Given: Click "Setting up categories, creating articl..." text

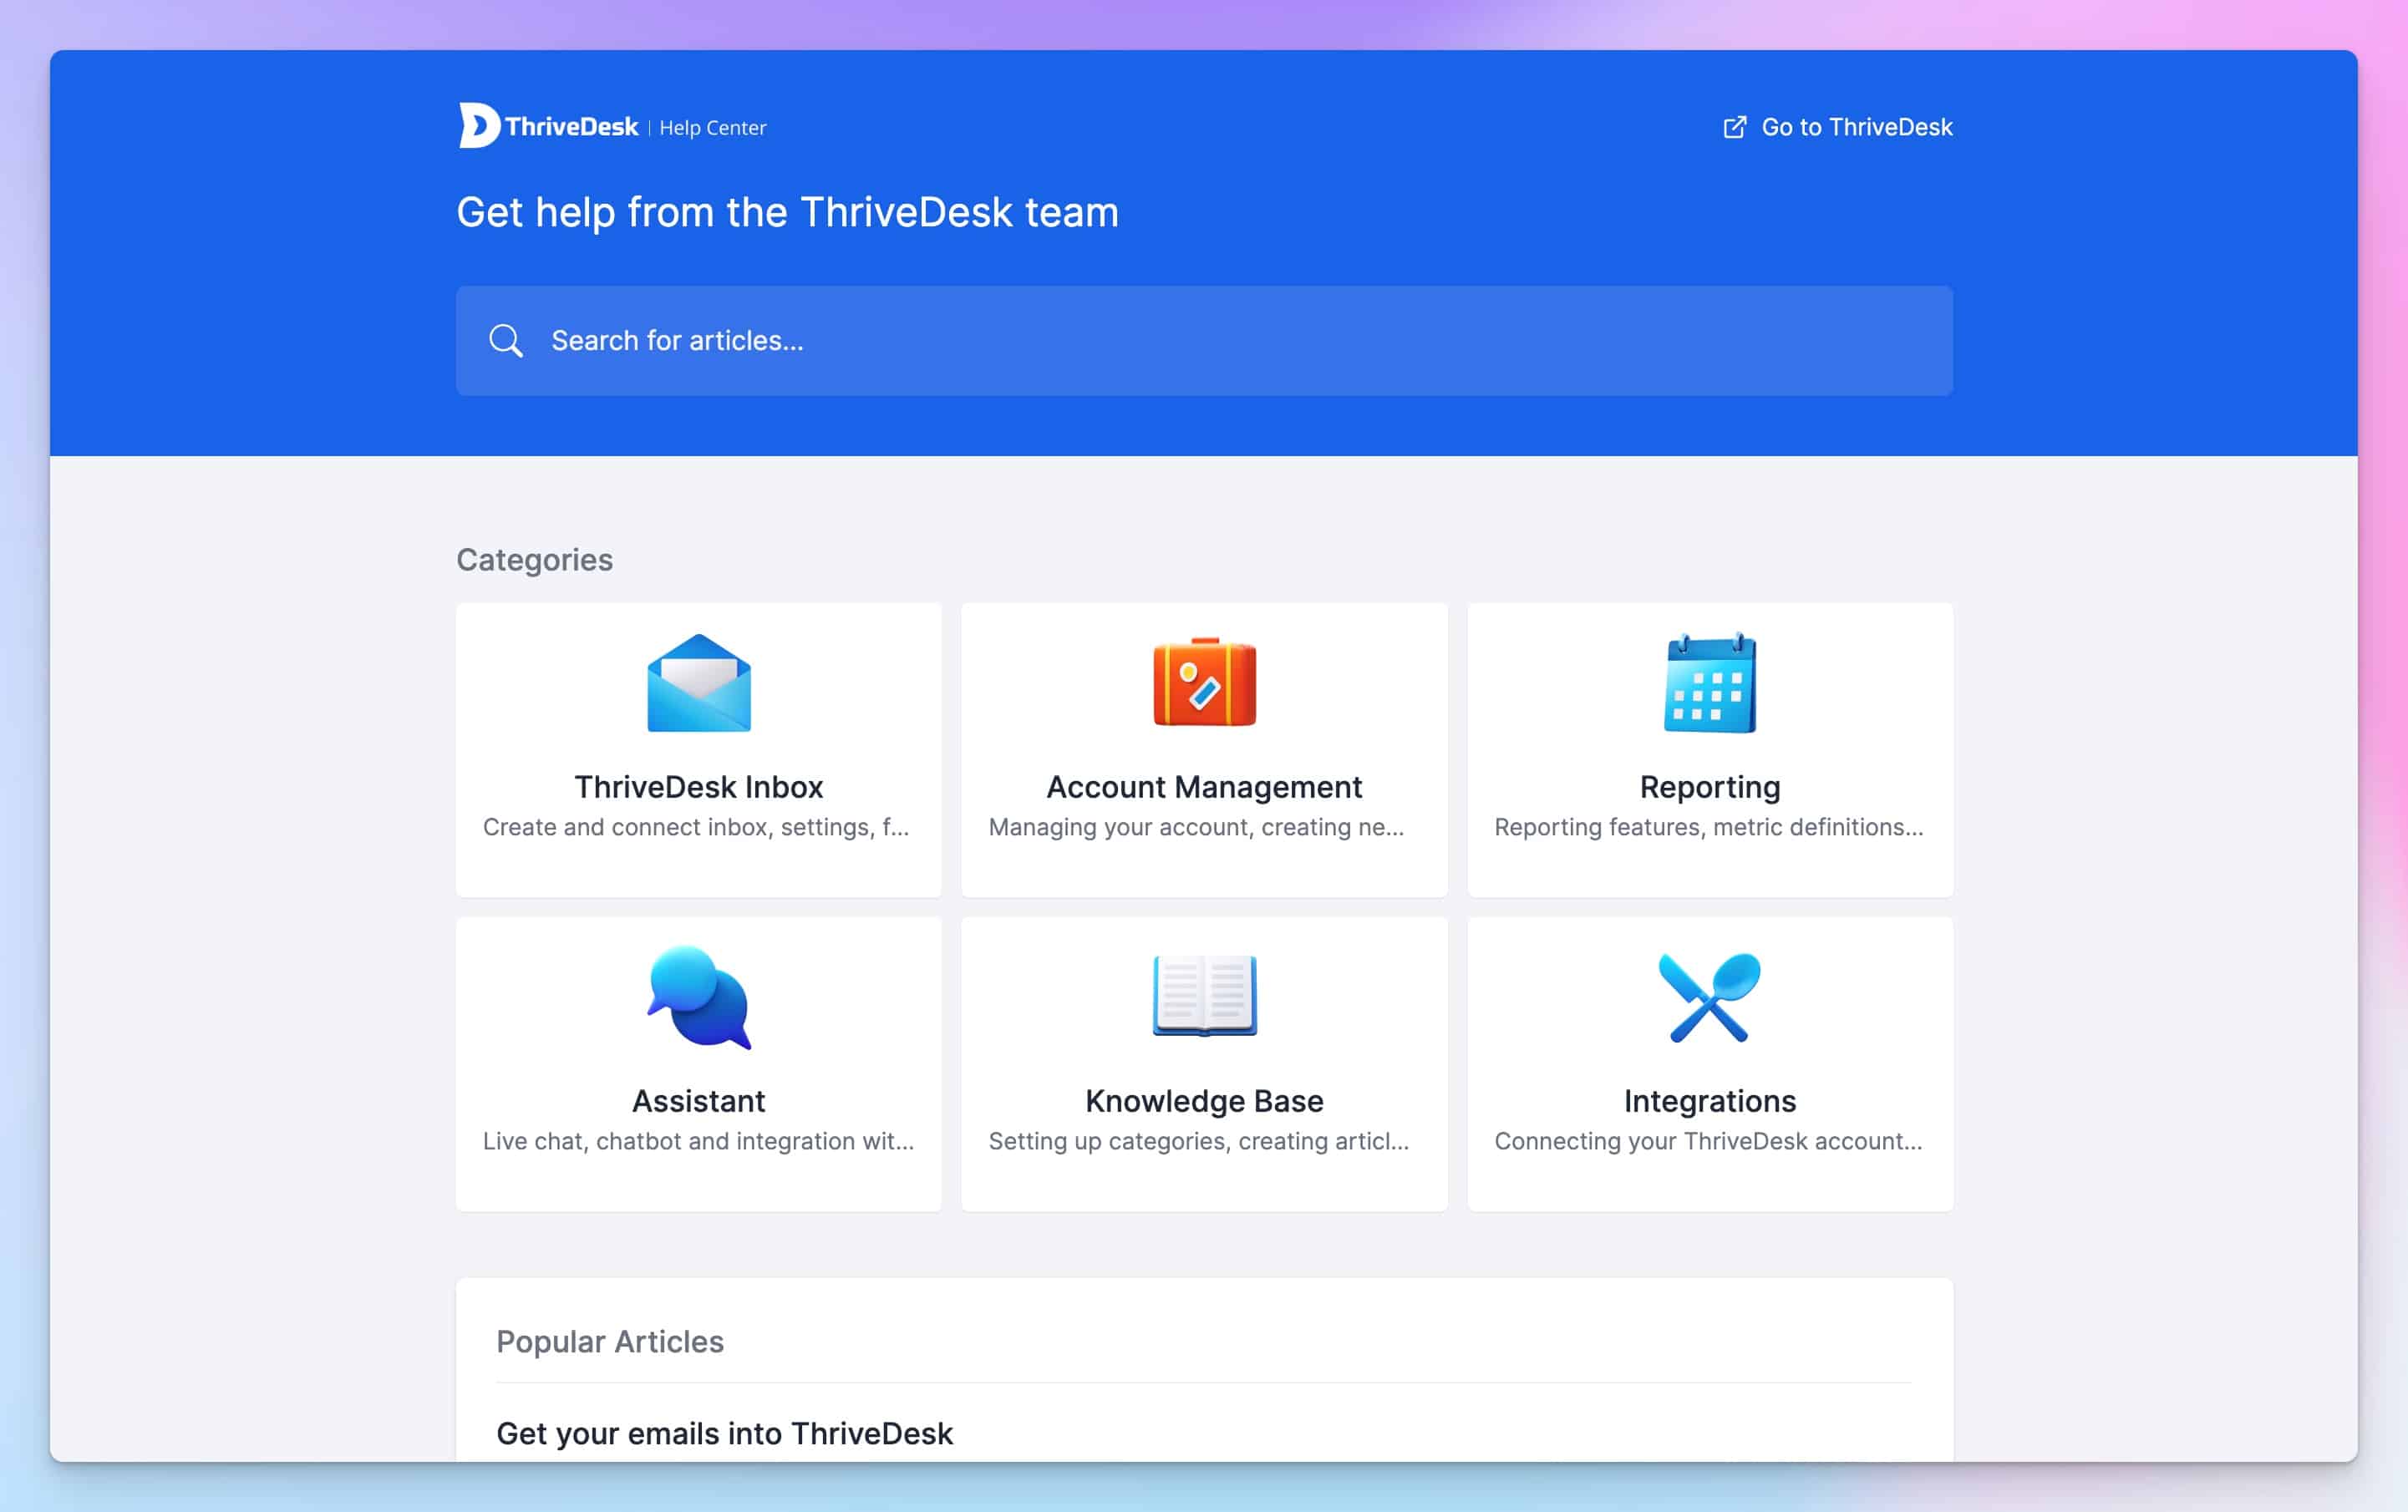Looking at the screenshot, I should pos(1199,1141).
